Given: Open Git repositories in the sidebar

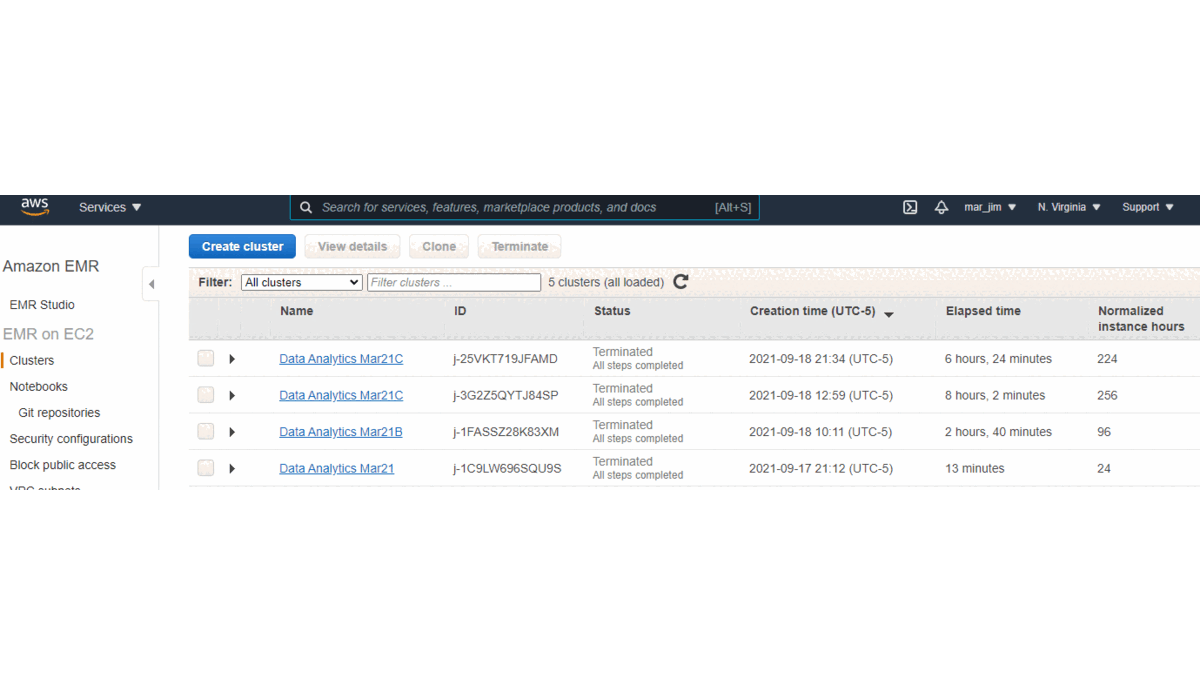Looking at the screenshot, I should pyautogui.click(x=59, y=413).
